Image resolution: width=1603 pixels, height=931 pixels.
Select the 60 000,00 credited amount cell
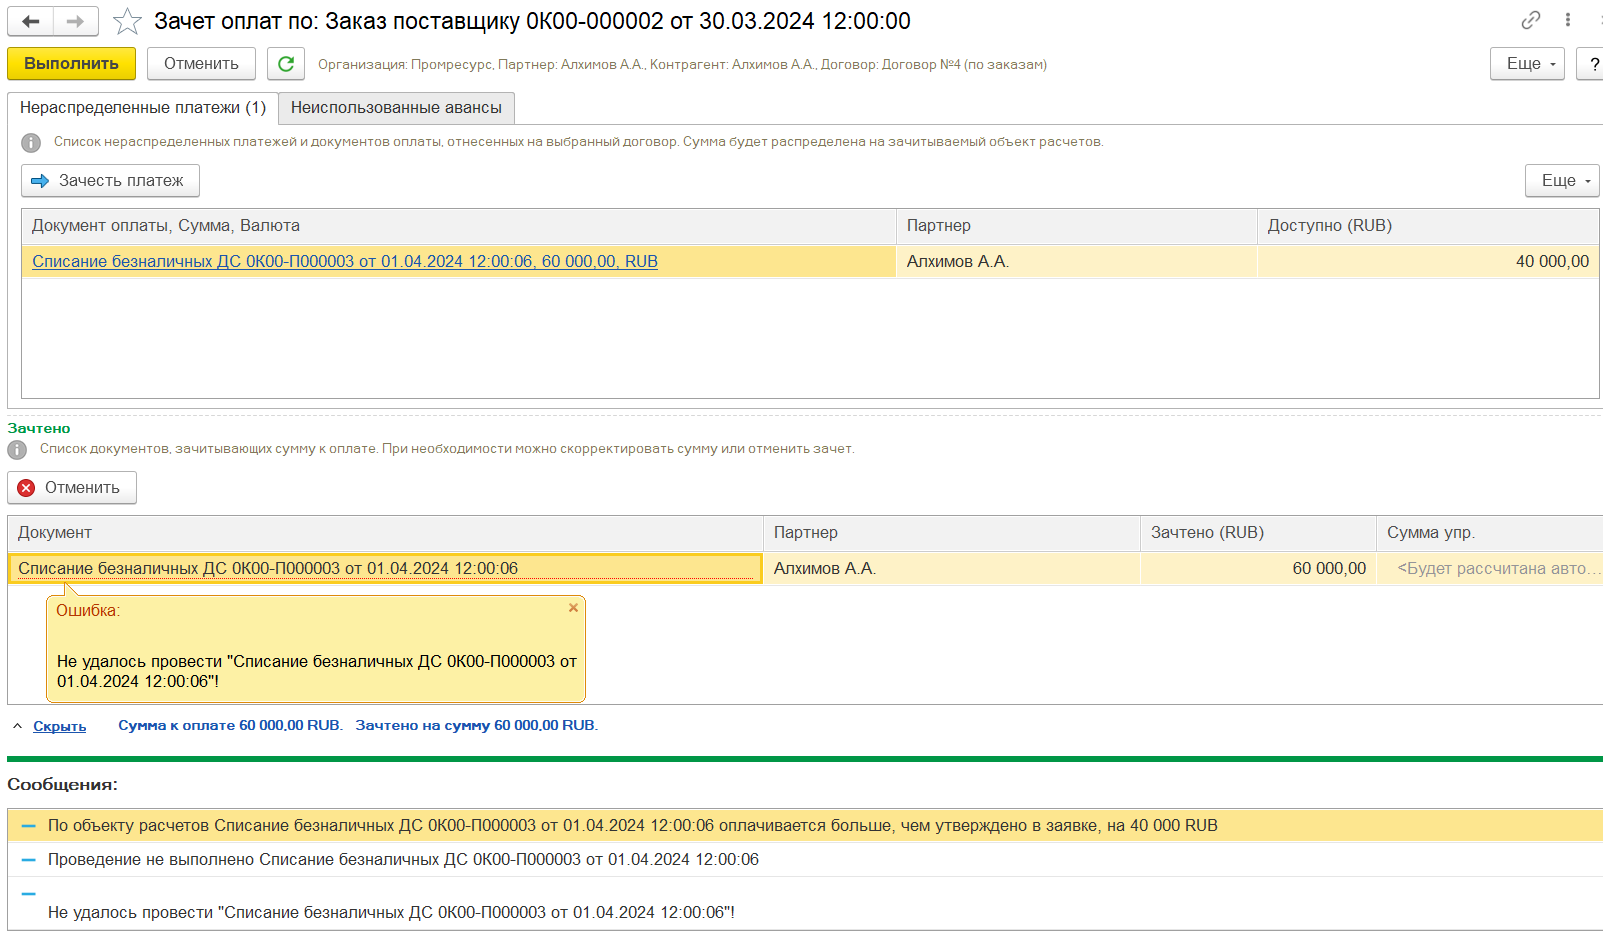(1258, 568)
